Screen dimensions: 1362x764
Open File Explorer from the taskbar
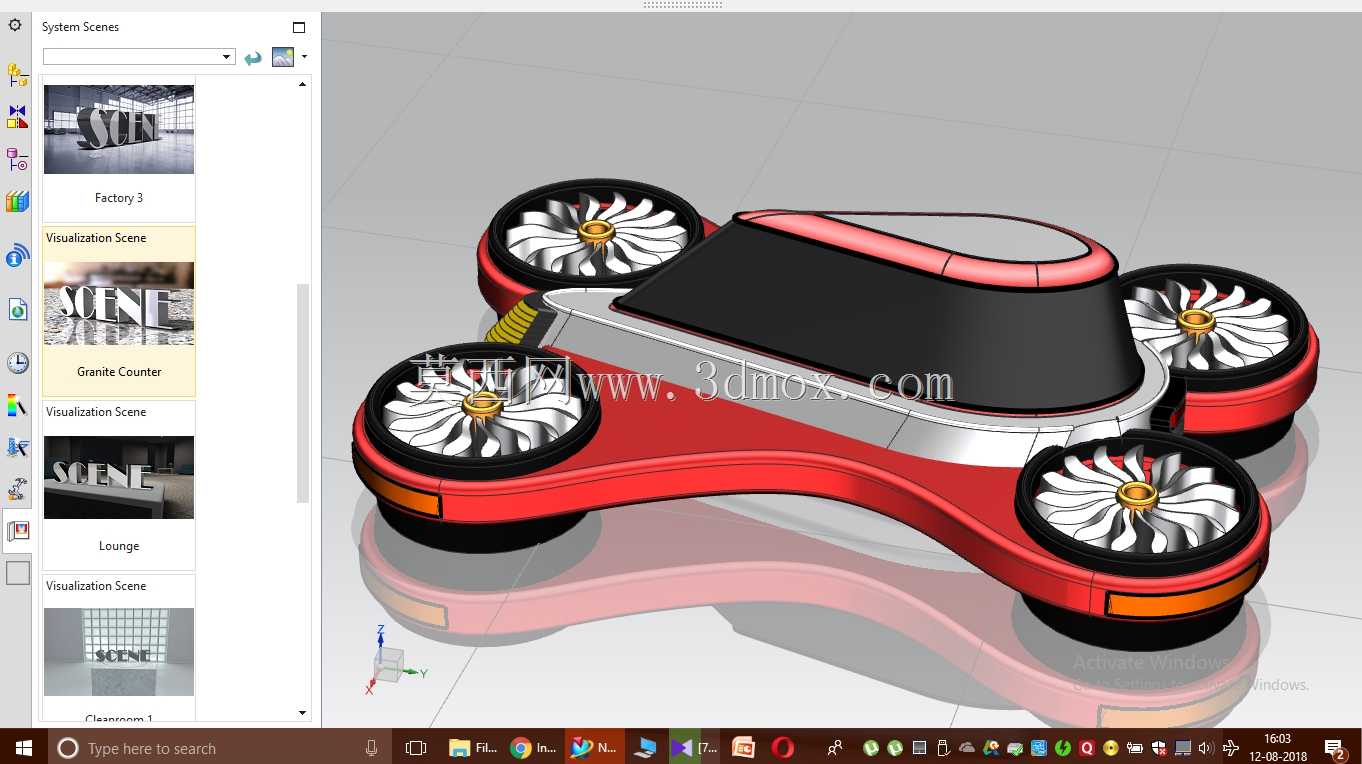(x=472, y=747)
